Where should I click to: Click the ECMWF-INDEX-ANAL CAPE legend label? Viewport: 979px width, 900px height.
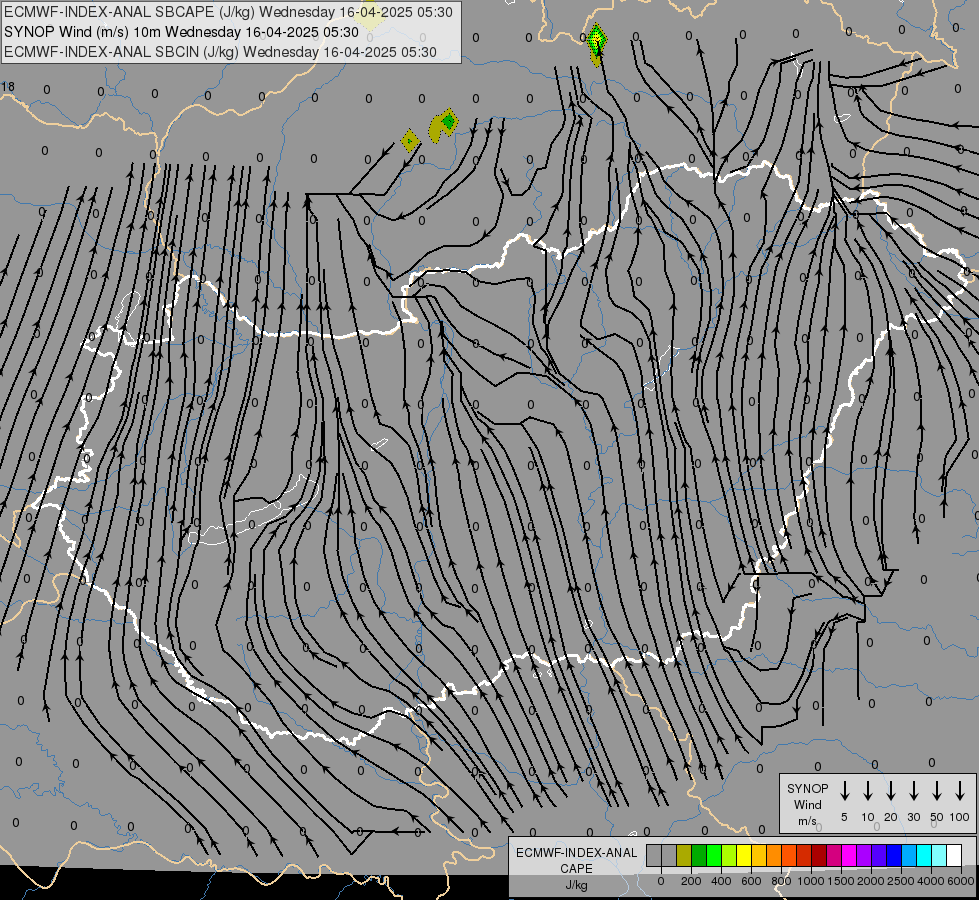coord(576,868)
